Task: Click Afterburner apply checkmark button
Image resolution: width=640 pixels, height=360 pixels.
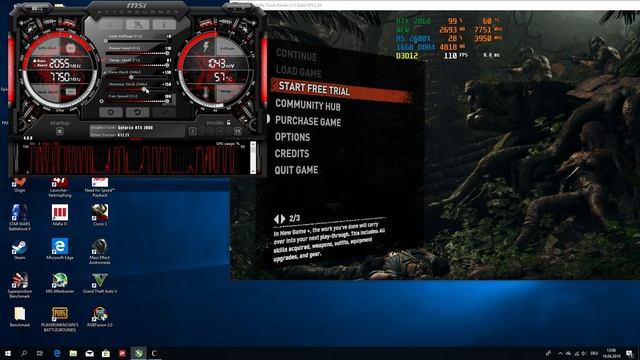Action: [x=164, y=112]
